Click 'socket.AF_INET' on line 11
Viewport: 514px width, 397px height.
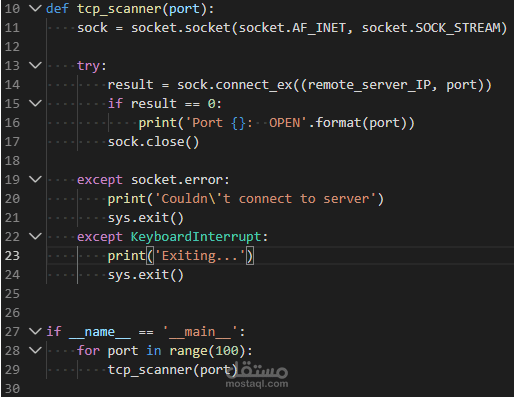click(x=292, y=28)
